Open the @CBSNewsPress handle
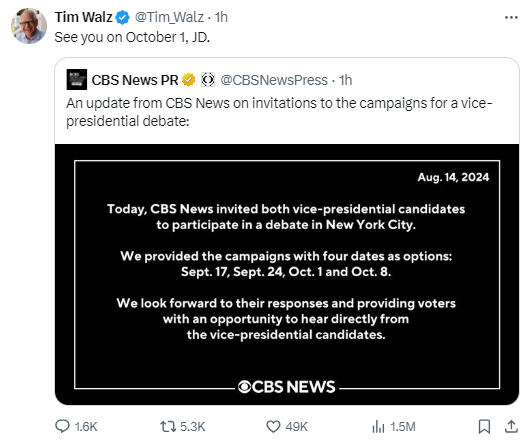 point(274,80)
